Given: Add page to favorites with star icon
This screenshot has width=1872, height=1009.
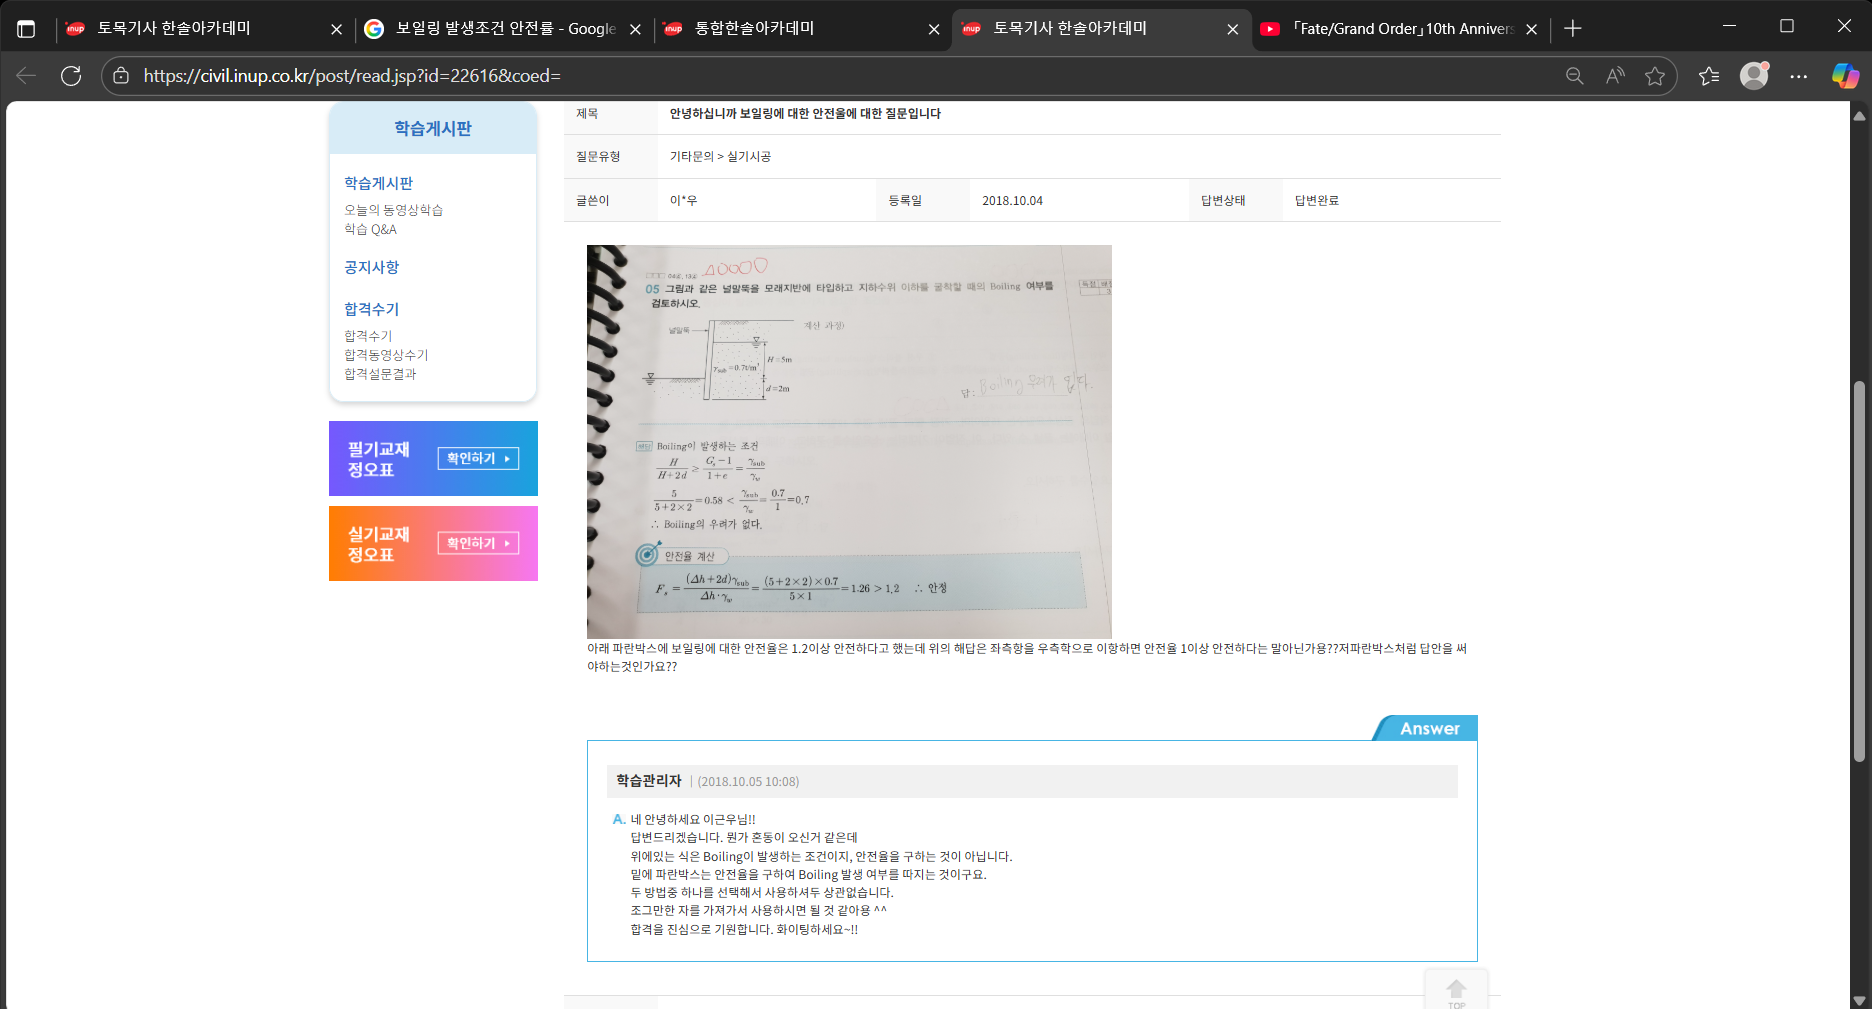Looking at the screenshot, I should [x=1655, y=76].
